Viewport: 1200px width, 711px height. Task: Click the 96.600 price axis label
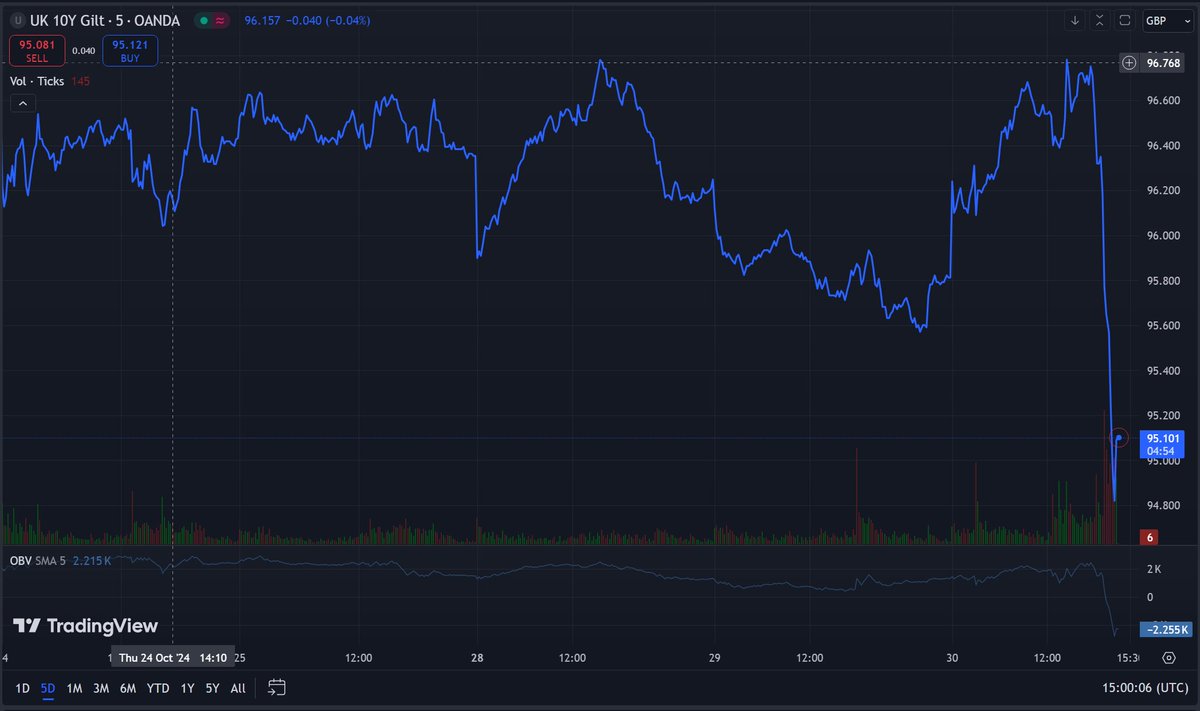1164,100
